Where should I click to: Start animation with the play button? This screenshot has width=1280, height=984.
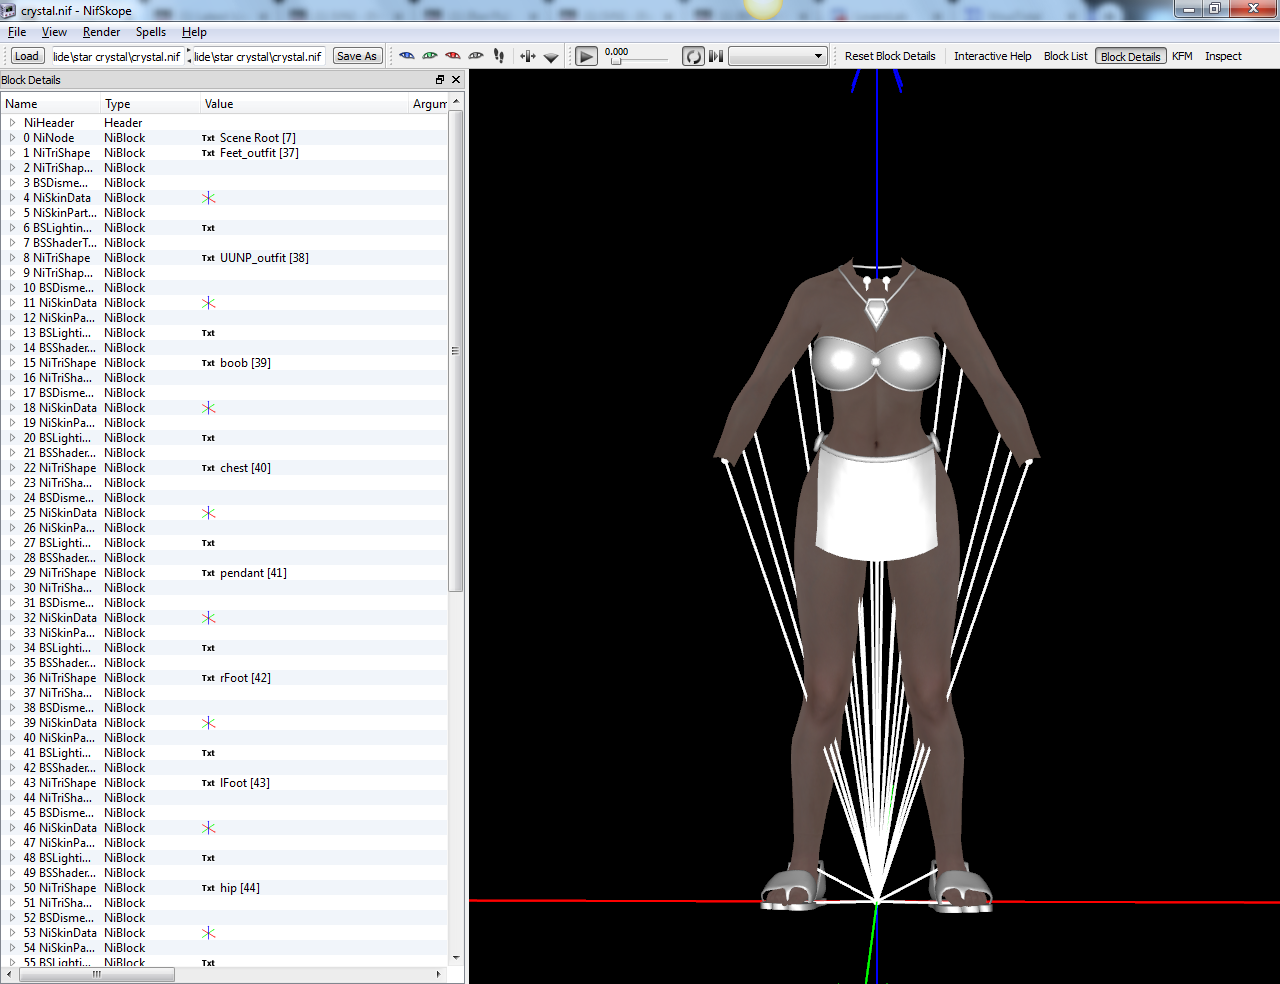click(587, 56)
